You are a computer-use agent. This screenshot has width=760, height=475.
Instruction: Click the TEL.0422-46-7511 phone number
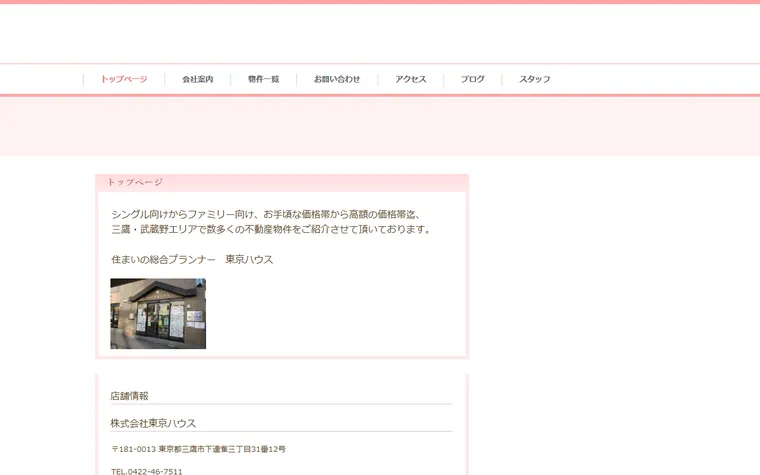[147, 471]
